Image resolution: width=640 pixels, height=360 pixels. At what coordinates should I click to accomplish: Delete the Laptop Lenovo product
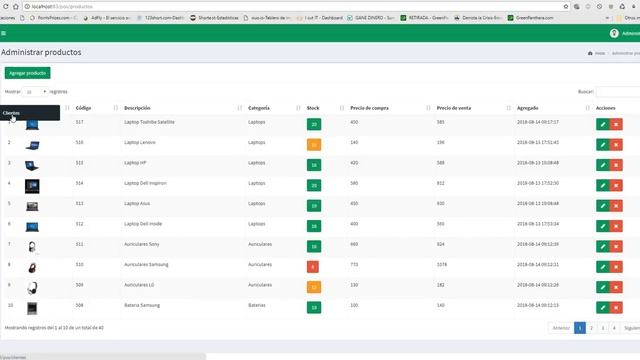tap(616, 144)
